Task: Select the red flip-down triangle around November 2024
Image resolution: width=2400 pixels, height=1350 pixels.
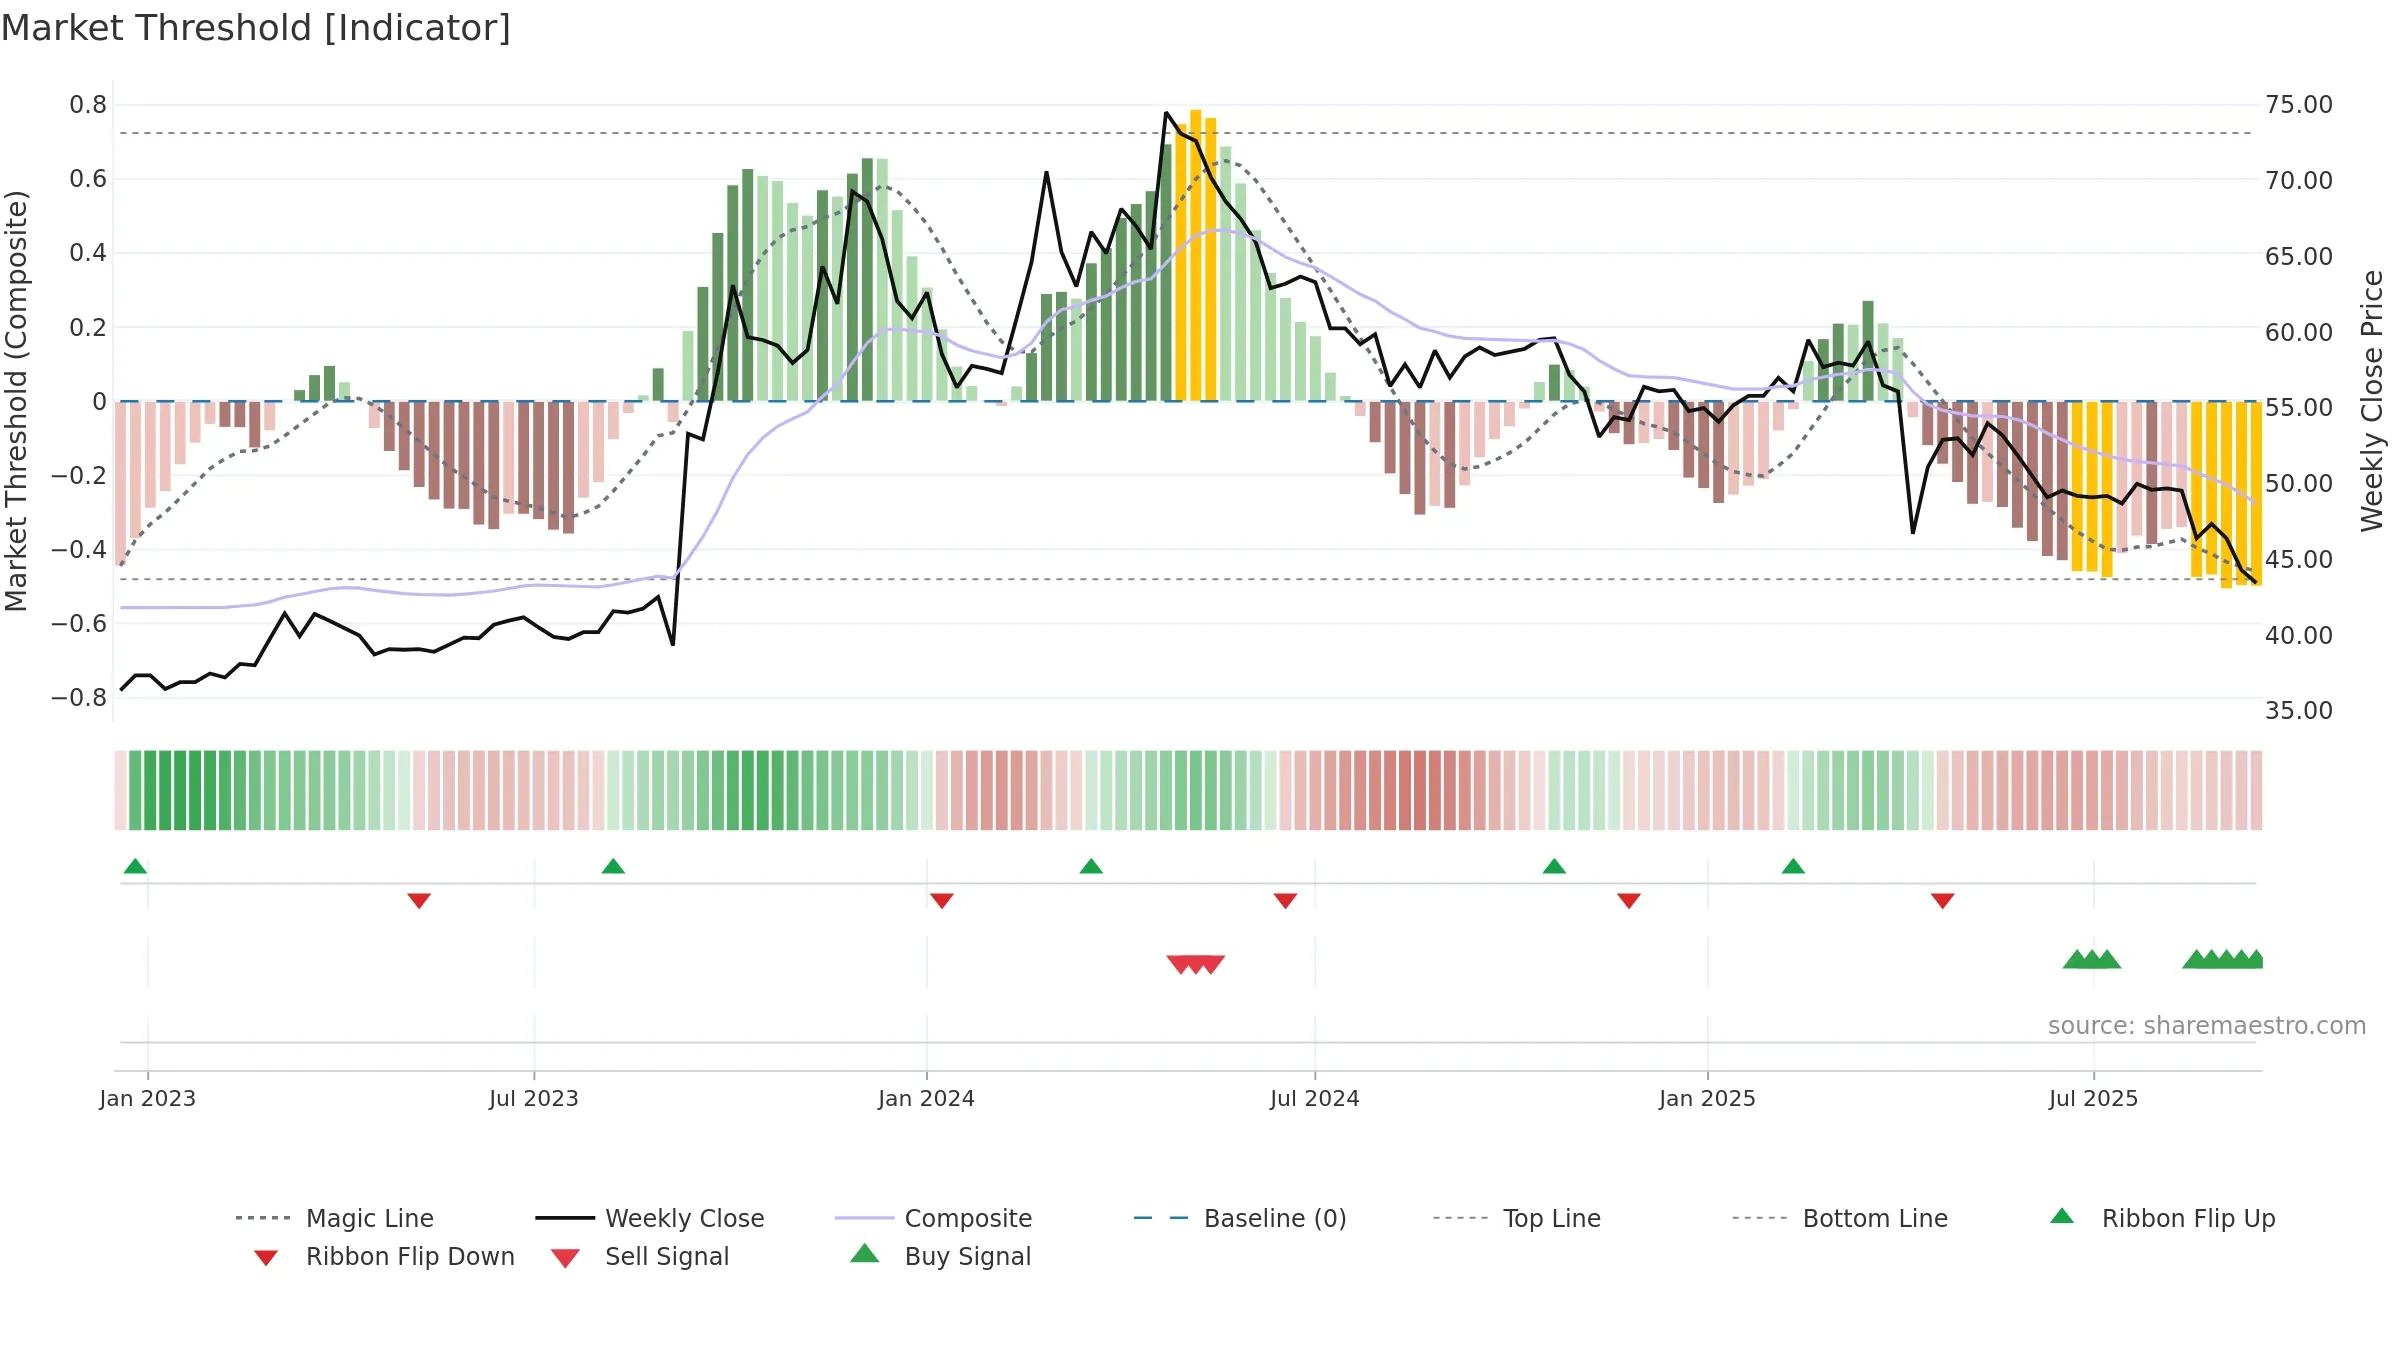Action: tap(1629, 901)
